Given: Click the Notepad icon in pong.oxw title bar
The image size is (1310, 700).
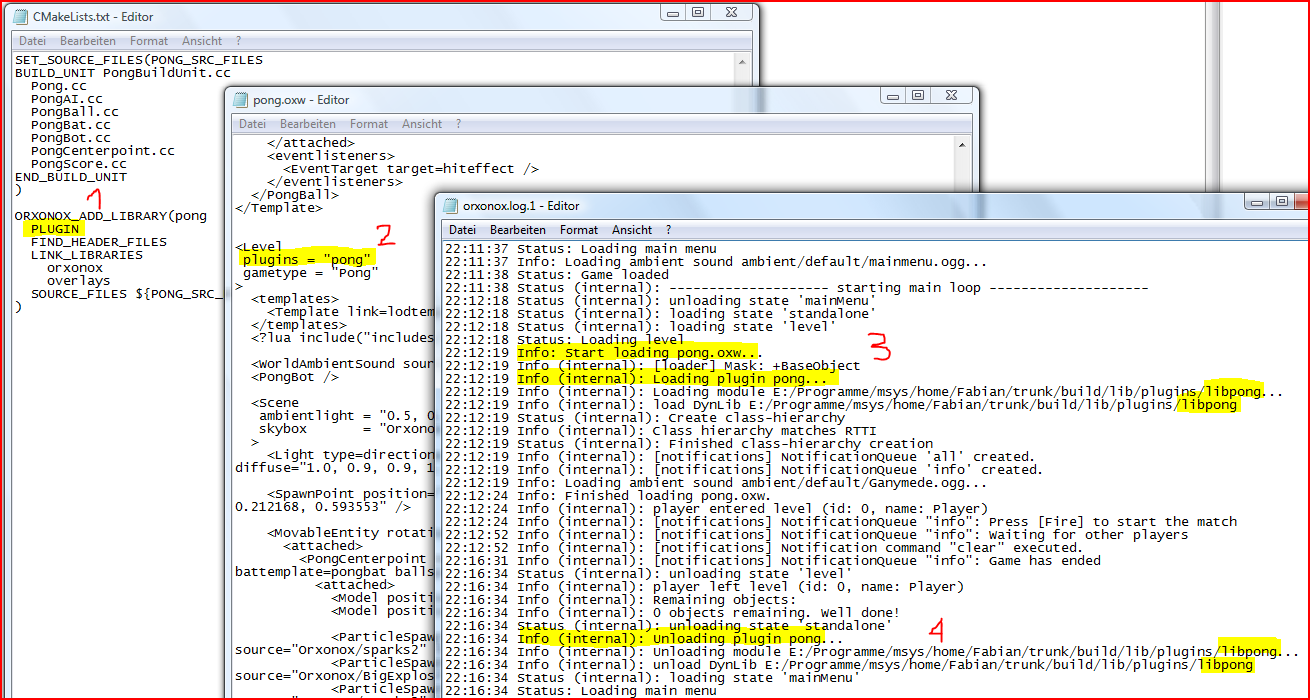Looking at the screenshot, I should [241, 100].
